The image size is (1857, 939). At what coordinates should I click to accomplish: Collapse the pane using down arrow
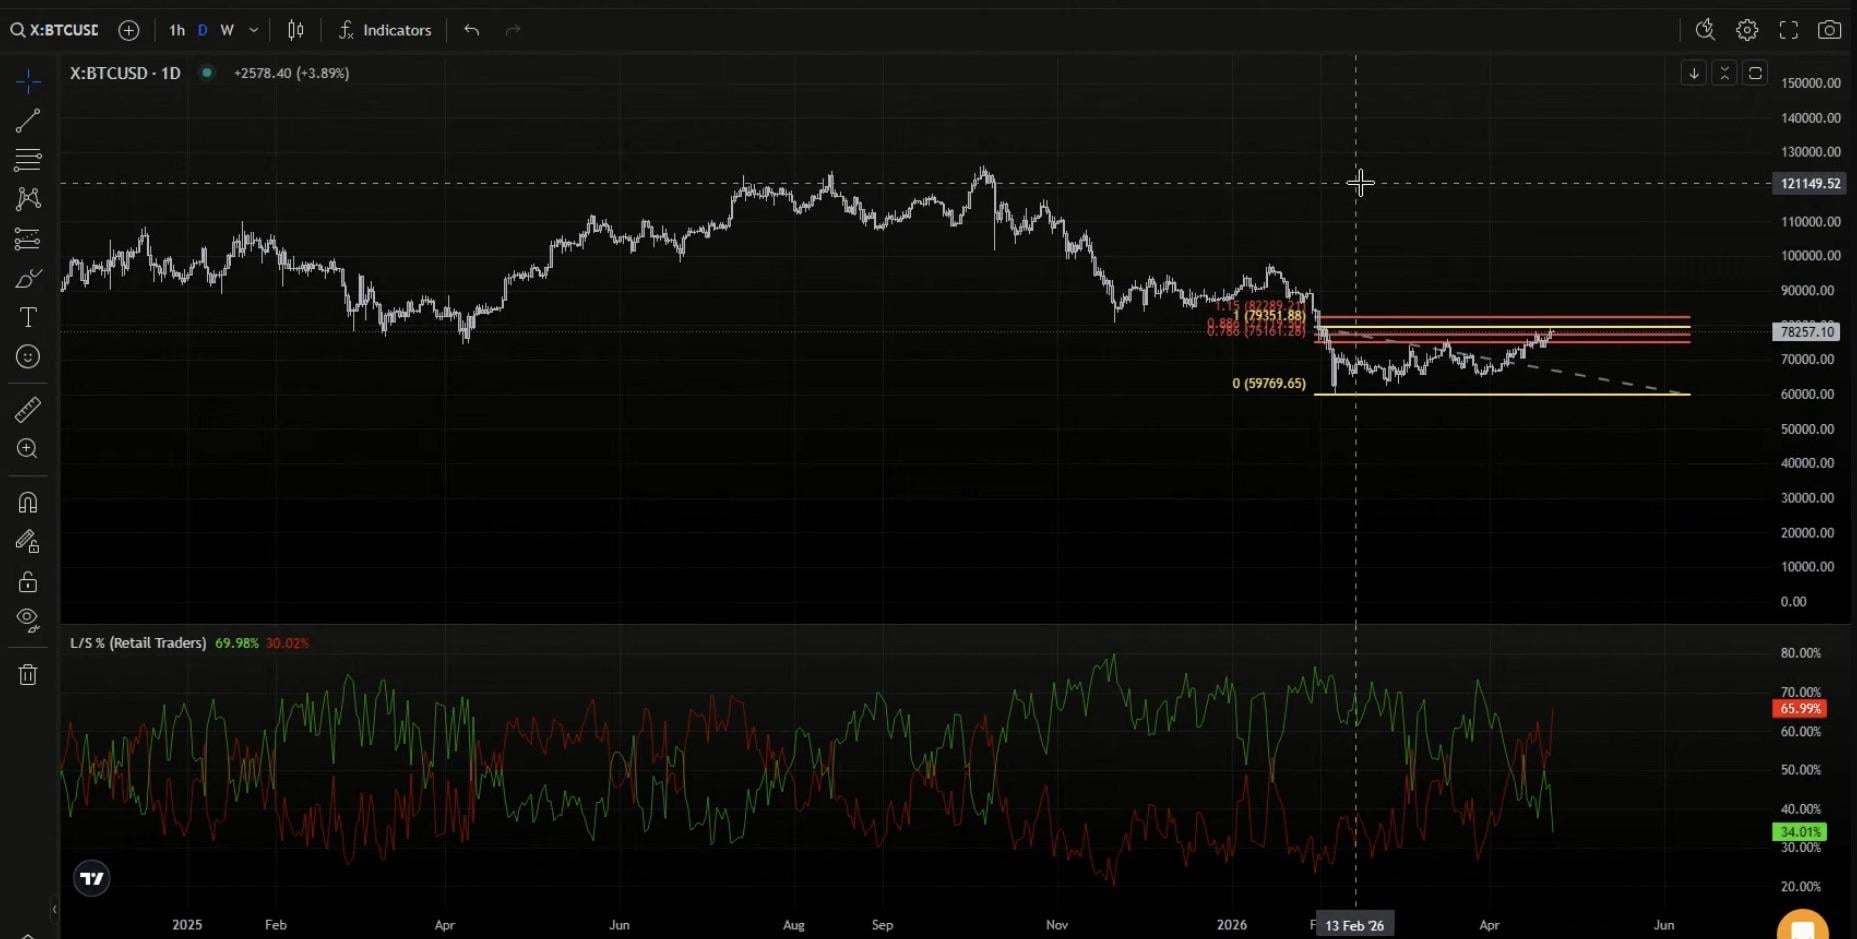coord(1693,73)
